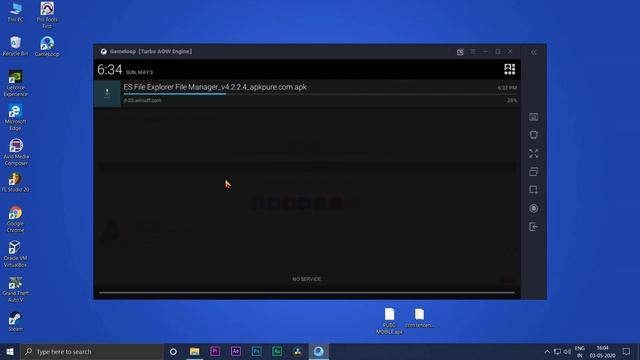Open the taskbar clock and date
Viewport: 640px width, 360px height.
click(x=602, y=351)
